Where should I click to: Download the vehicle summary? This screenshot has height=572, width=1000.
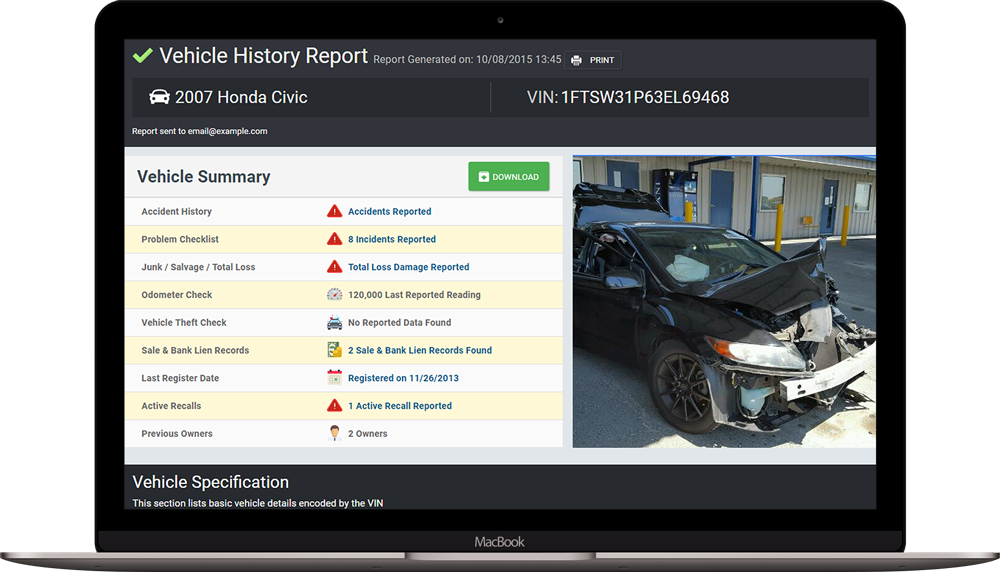[x=509, y=177]
